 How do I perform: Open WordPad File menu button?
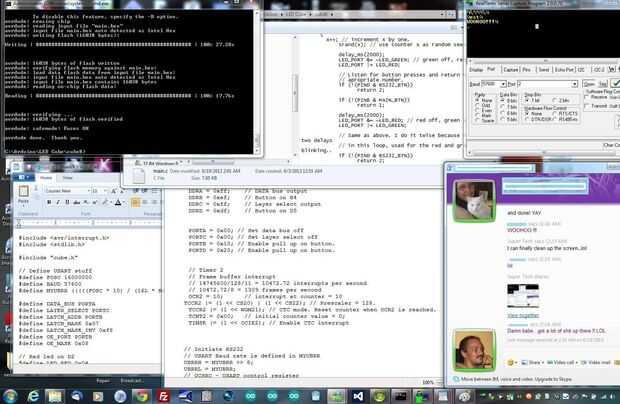(22, 177)
